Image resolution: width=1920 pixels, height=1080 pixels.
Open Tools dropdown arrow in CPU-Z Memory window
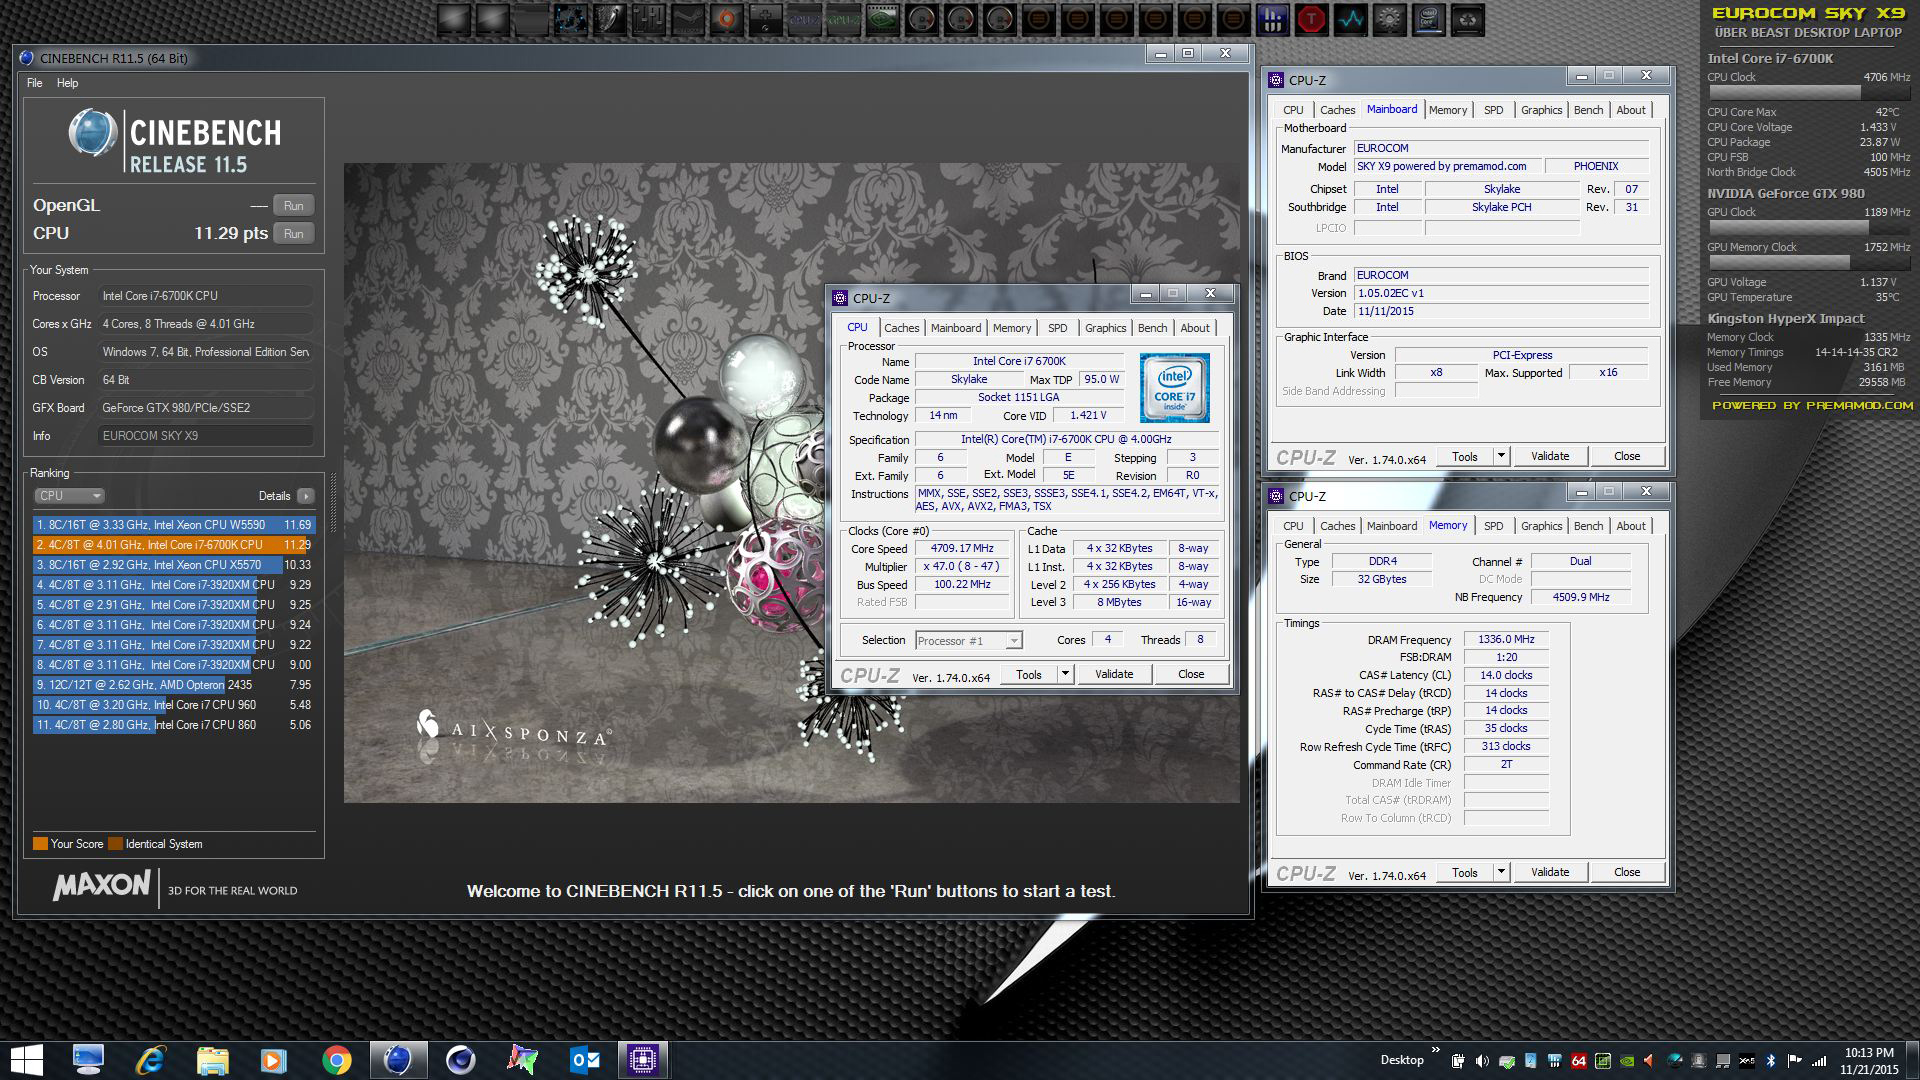coord(1501,872)
